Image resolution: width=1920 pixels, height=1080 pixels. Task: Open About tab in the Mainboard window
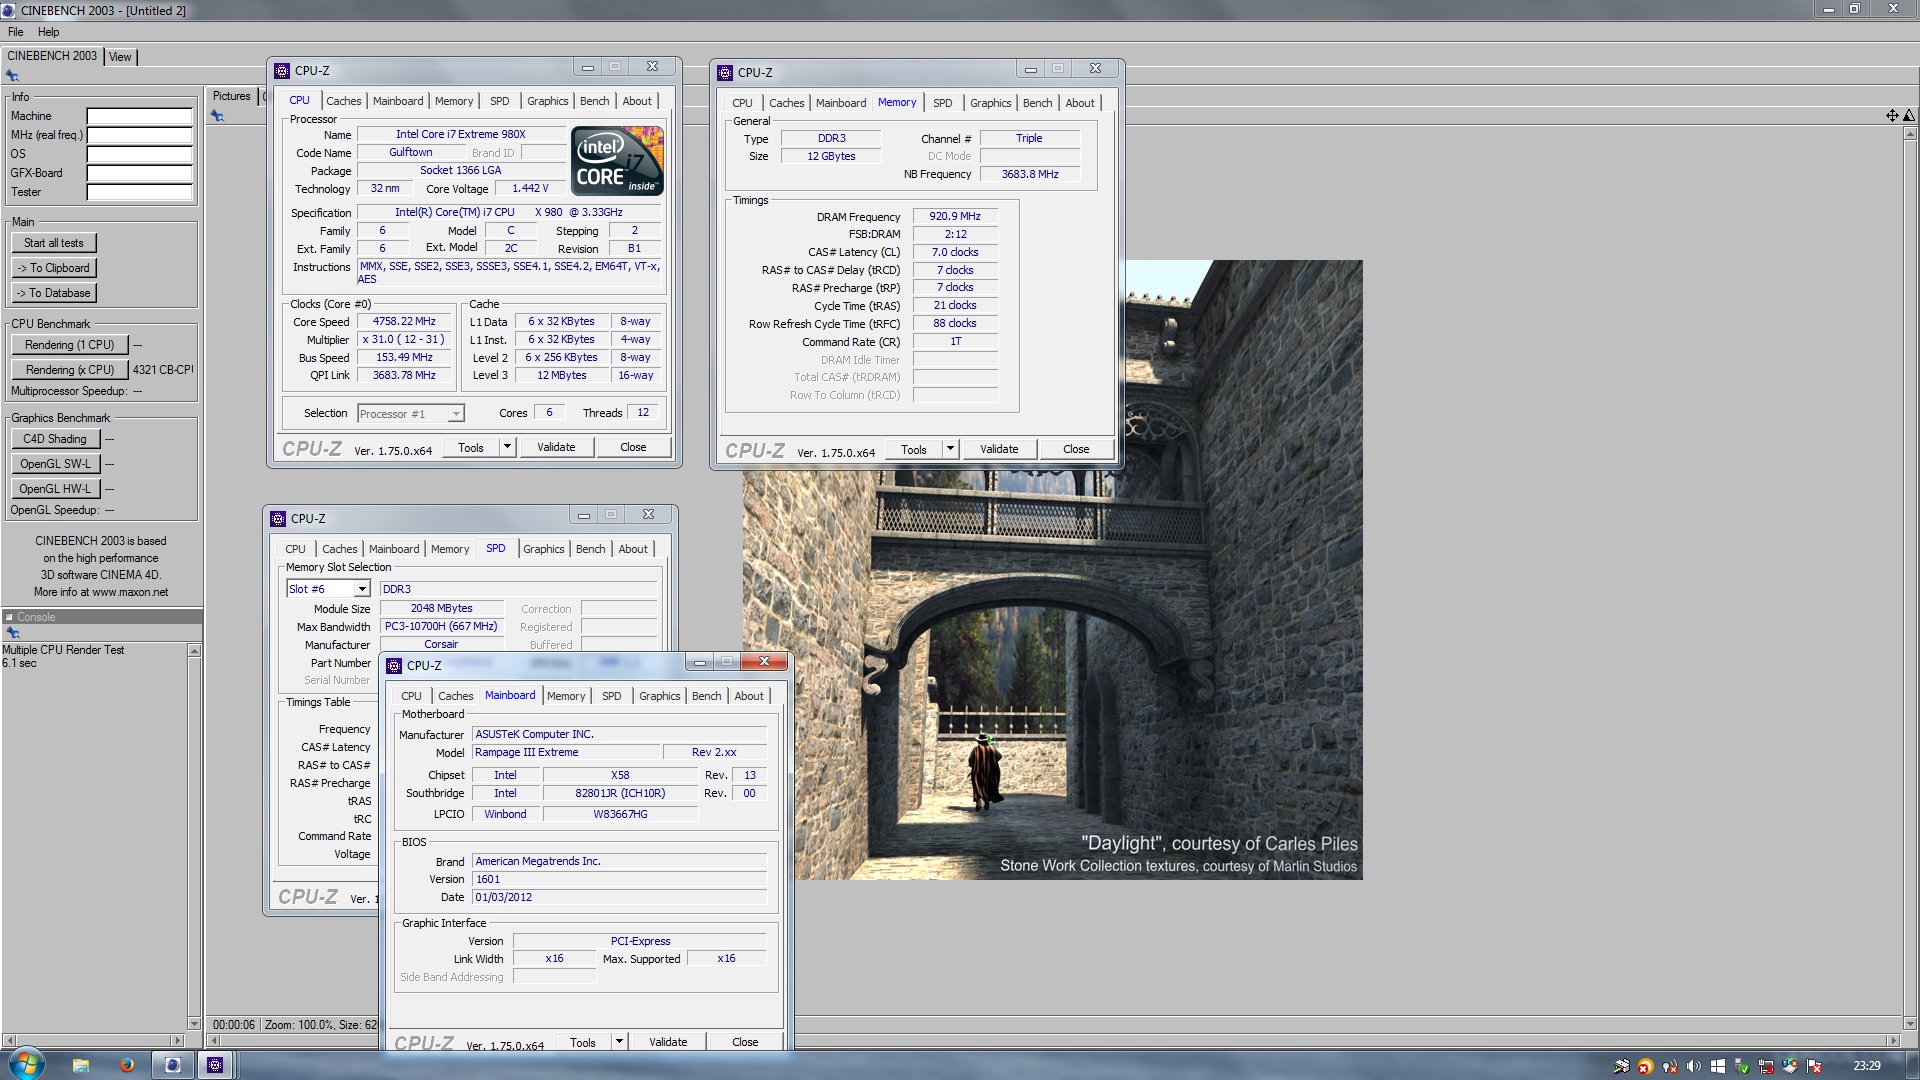coord(748,696)
